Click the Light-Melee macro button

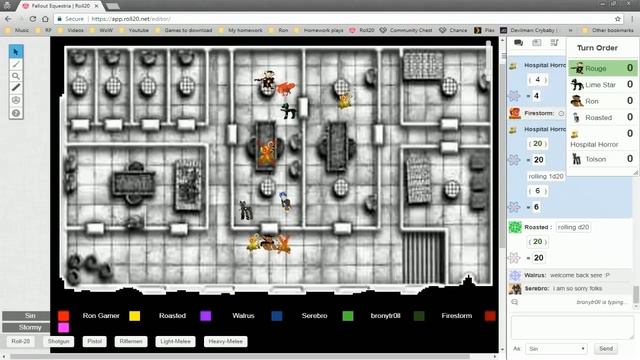tap(175, 341)
